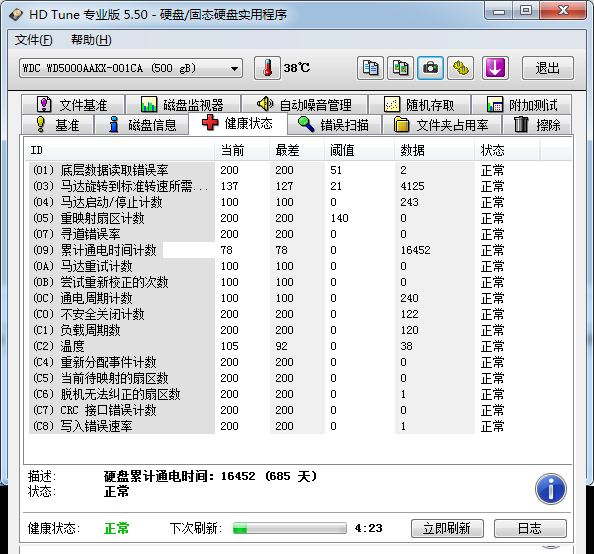Click the threshold value 140
Viewport: 594px width, 554px height.
point(339,218)
